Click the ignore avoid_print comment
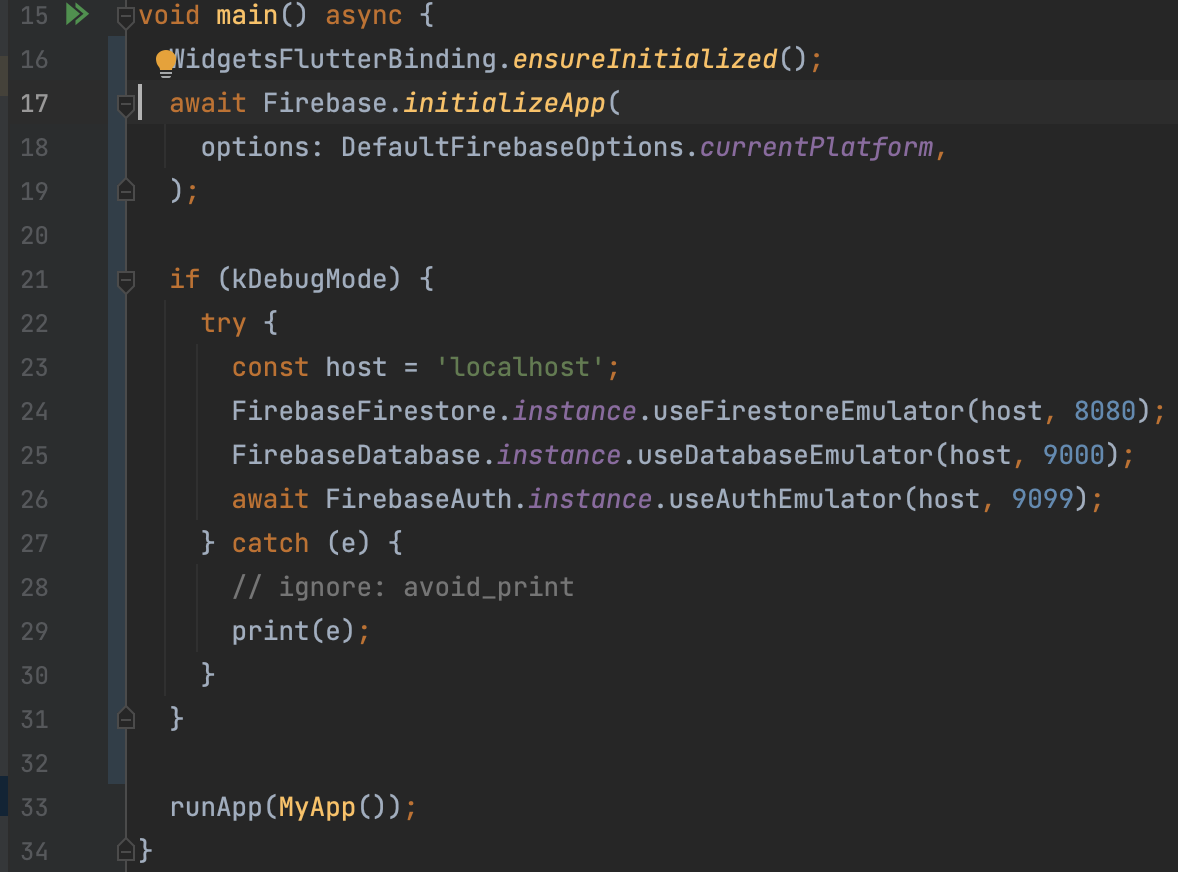This screenshot has width=1178, height=872. tap(403, 587)
